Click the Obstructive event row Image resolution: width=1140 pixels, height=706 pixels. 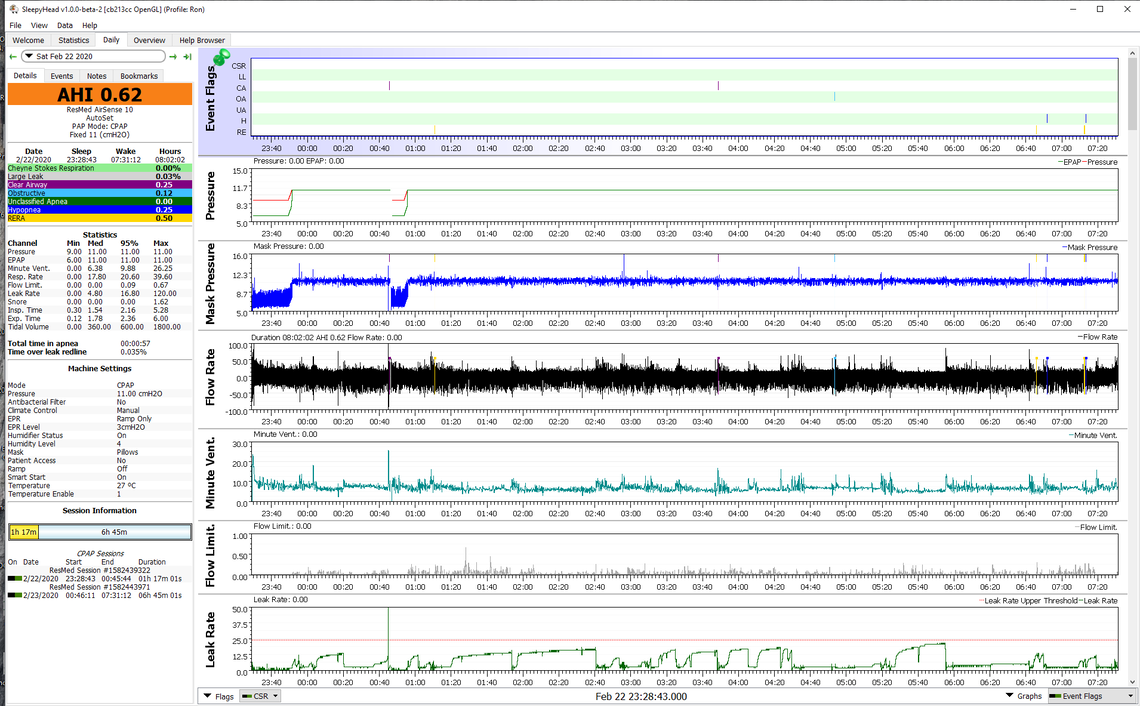pyautogui.click(x=100, y=193)
